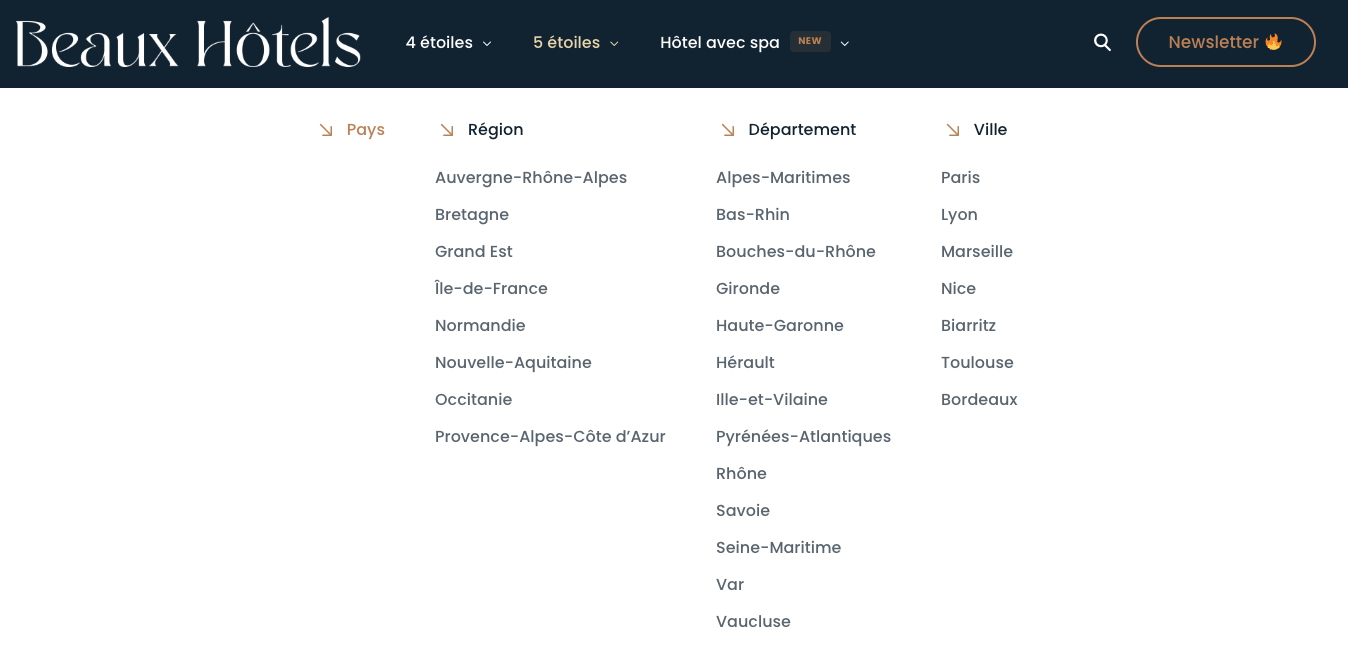Expand the 4 étoiles dropdown

point(449,43)
